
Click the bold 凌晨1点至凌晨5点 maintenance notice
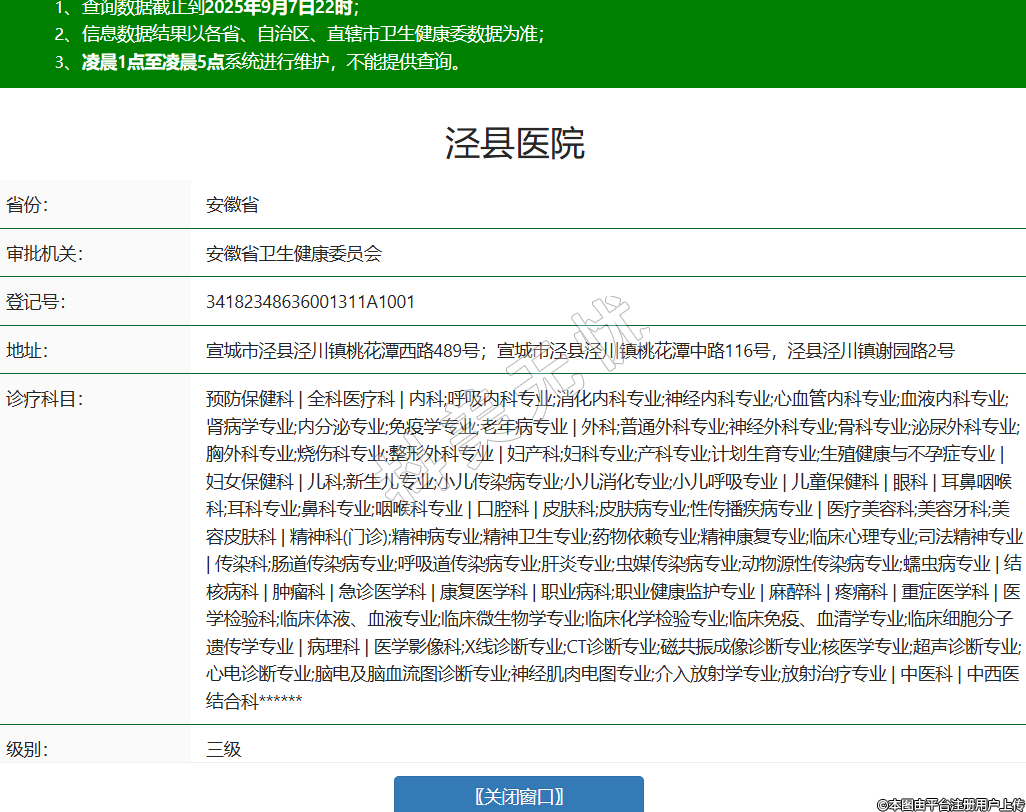[x=152, y=62]
